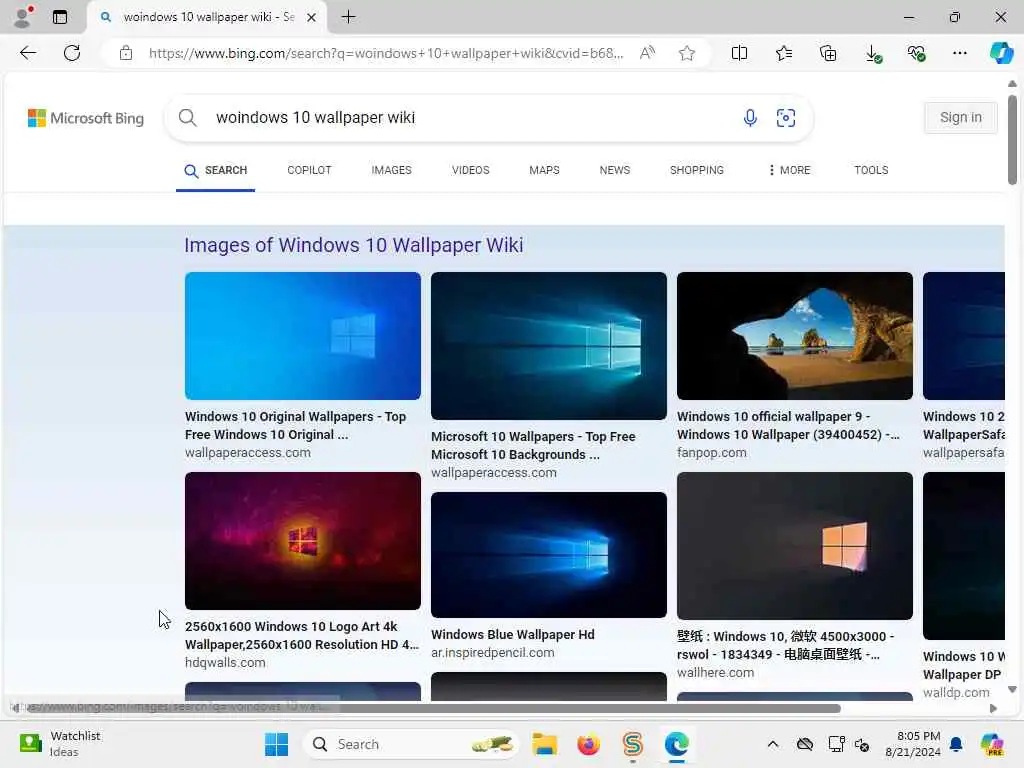Viewport: 1024px width, 768px height.
Task: Open a new browser tab
Action: 349,17
